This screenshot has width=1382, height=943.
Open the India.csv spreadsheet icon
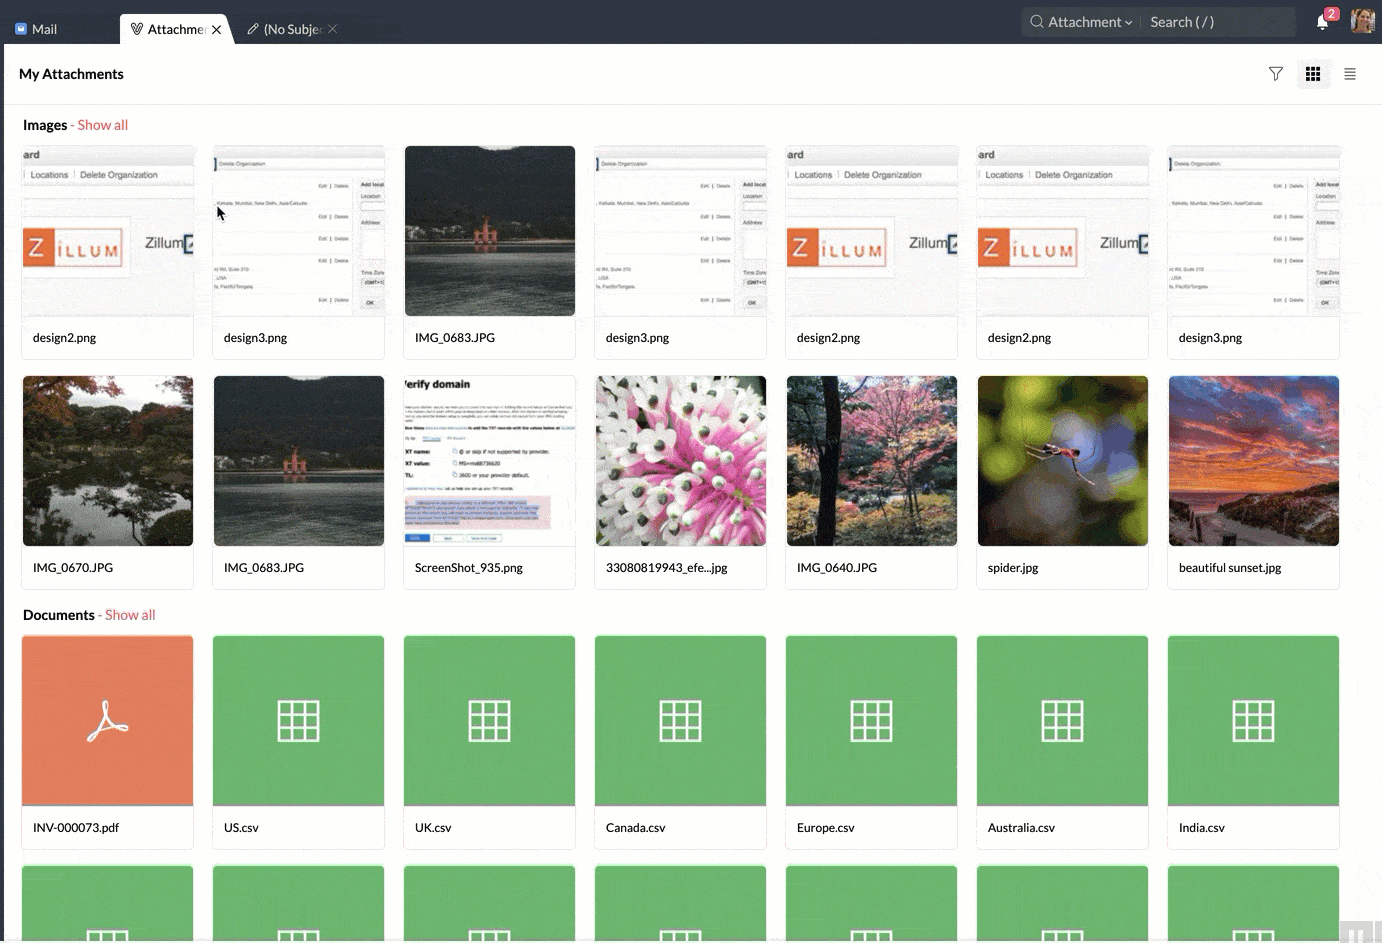[x=1253, y=721]
